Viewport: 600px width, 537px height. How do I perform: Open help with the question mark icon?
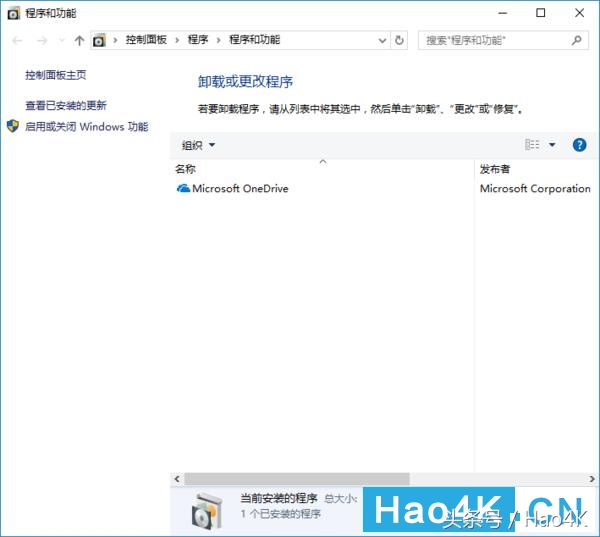pos(579,145)
